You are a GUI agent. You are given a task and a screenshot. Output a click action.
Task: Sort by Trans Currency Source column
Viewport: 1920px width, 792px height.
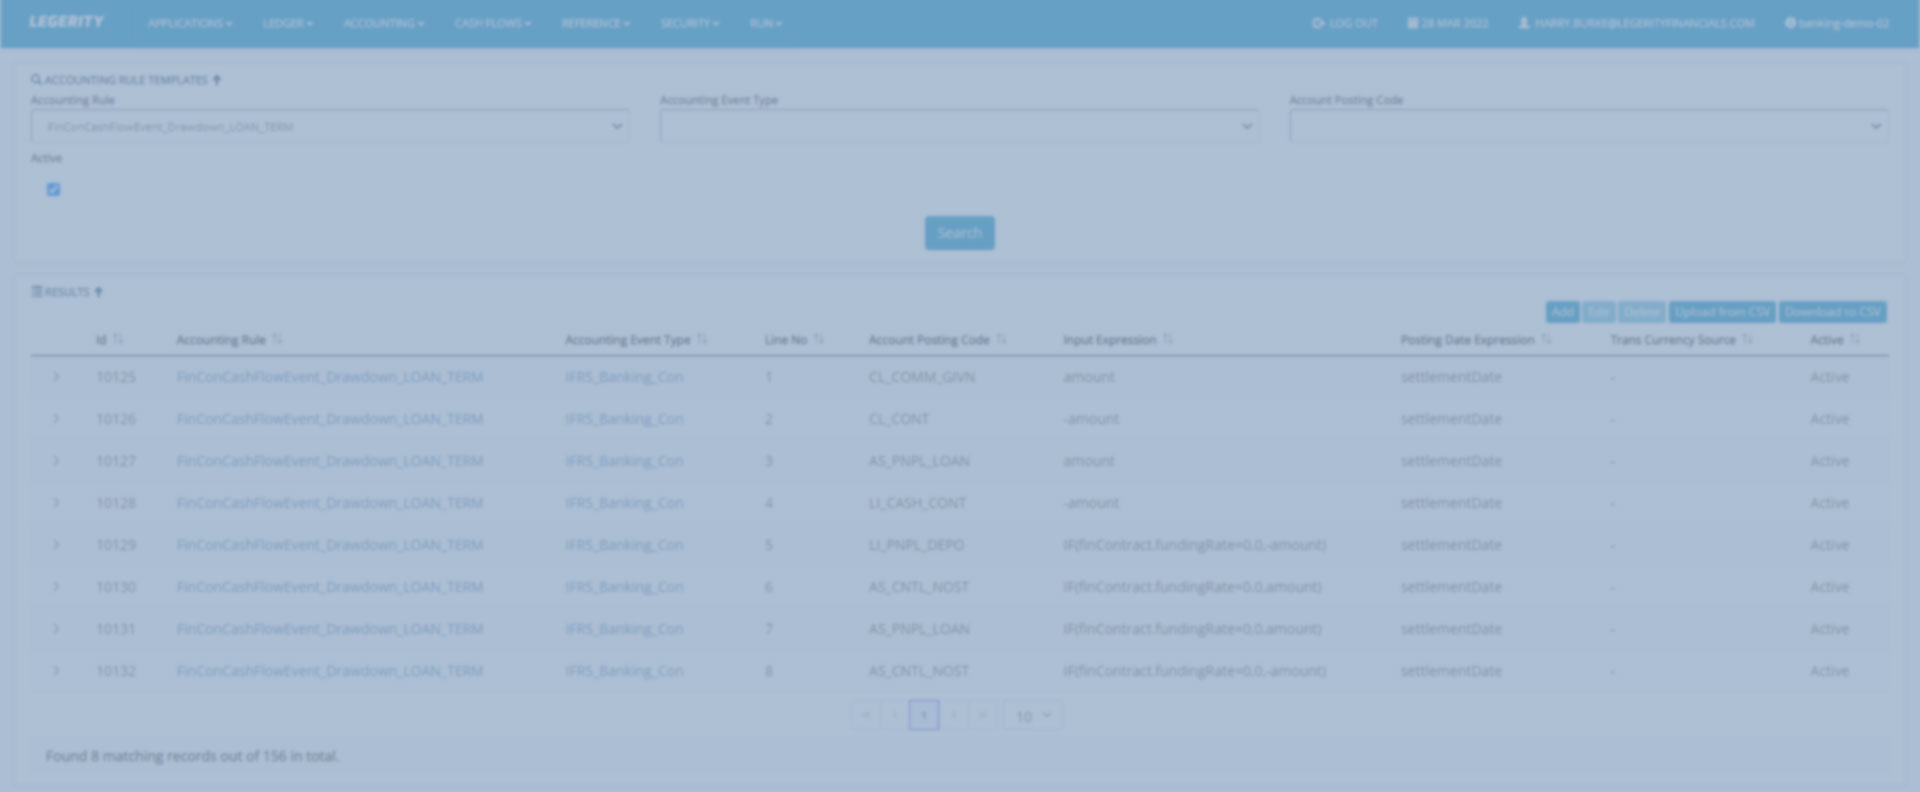click(x=1681, y=340)
